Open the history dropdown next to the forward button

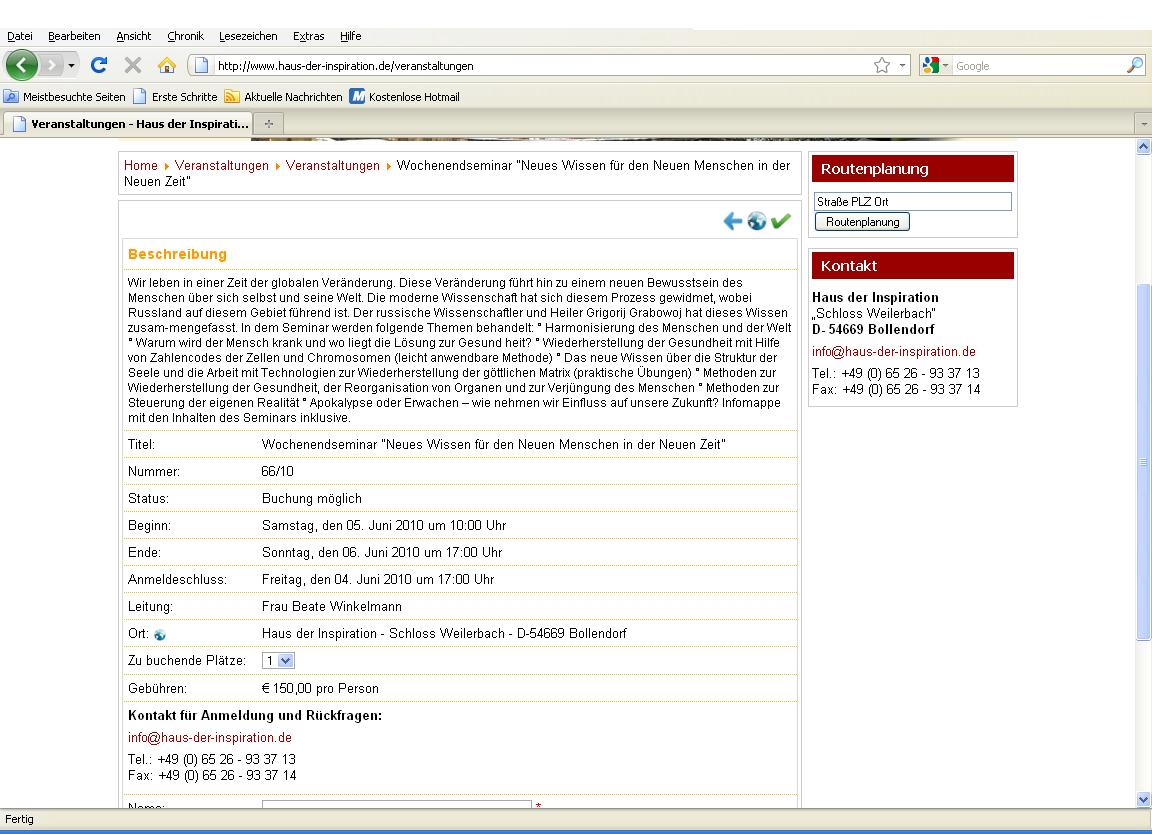click(x=71, y=66)
